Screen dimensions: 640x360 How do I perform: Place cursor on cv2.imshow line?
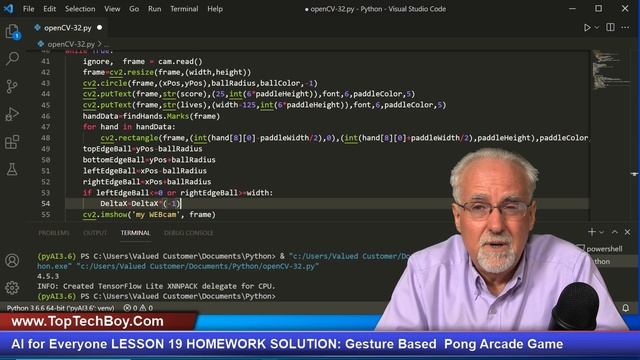click(149, 214)
